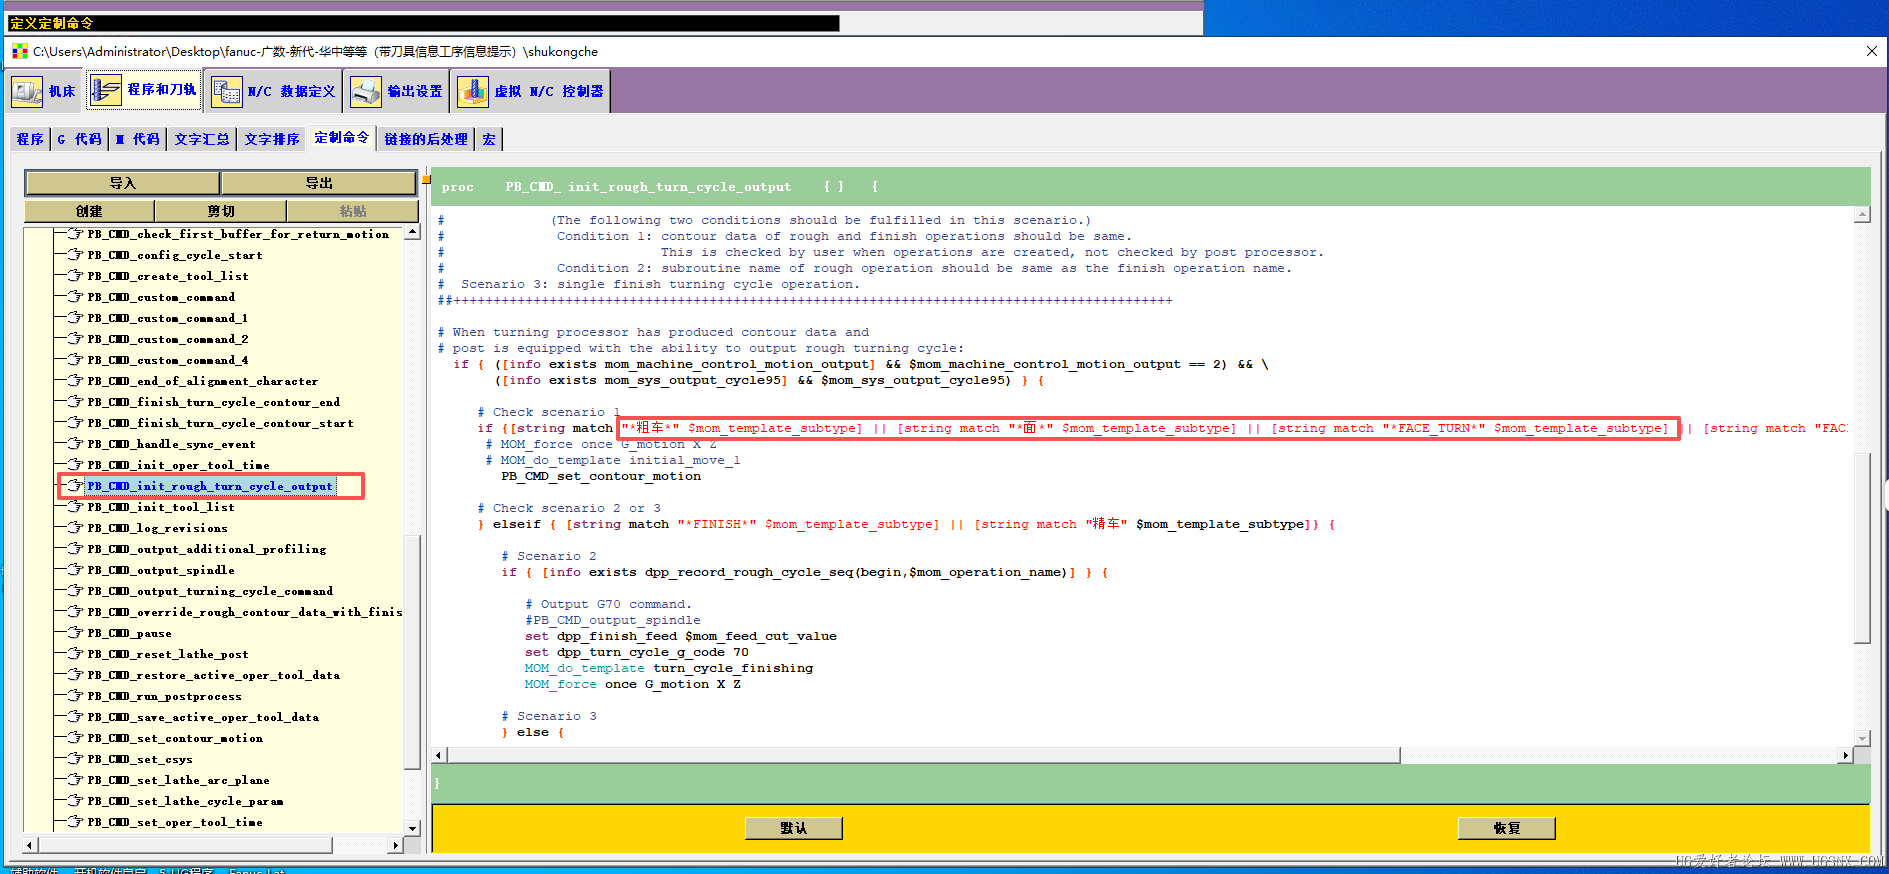Switch to the M 代码 tab
The height and width of the screenshot is (874, 1889).
(137, 139)
